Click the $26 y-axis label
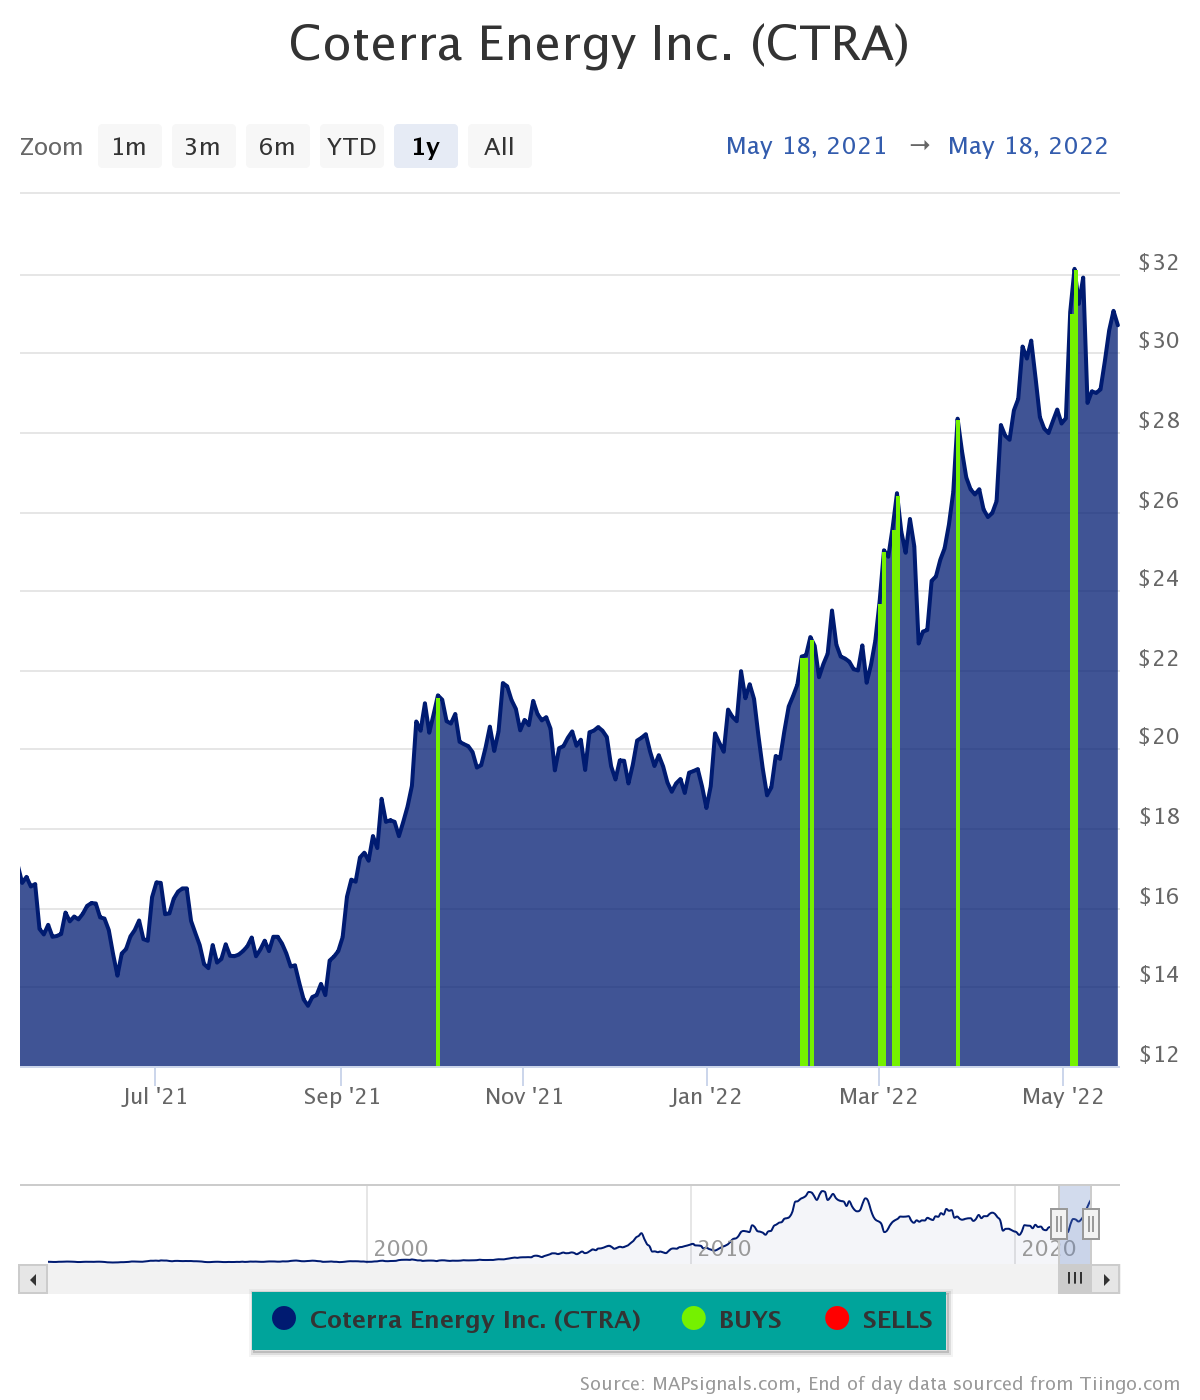 pos(1159,500)
